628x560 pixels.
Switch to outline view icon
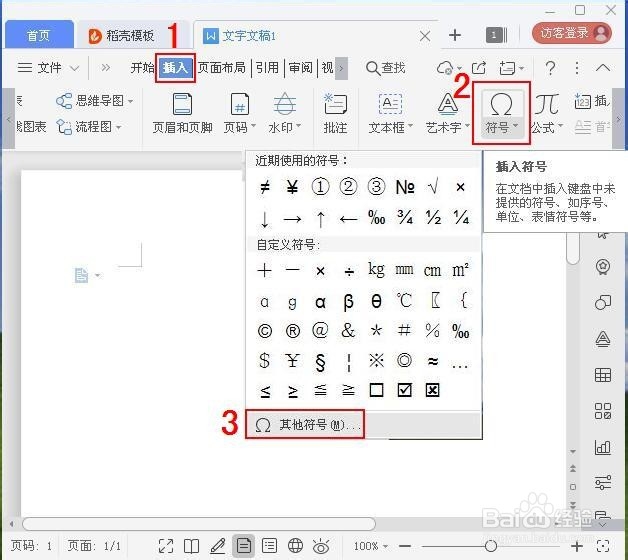tap(269, 546)
